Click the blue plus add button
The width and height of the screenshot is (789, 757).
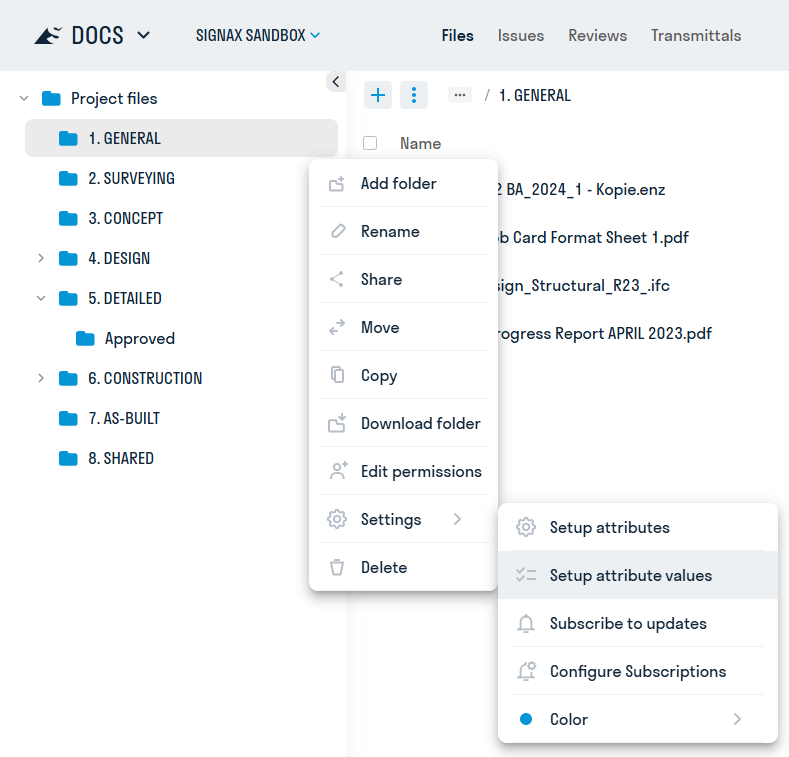pyautogui.click(x=378, y=95)
